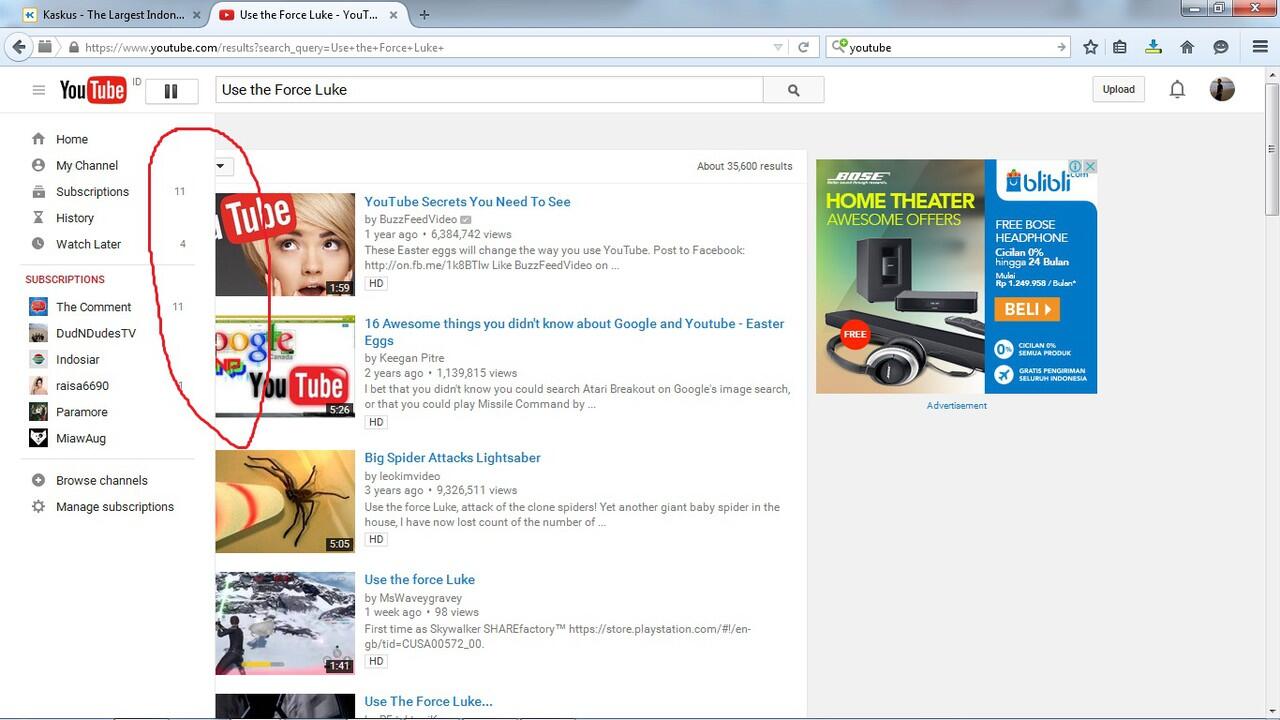Click the YouTube search input field

coord(489,90)
